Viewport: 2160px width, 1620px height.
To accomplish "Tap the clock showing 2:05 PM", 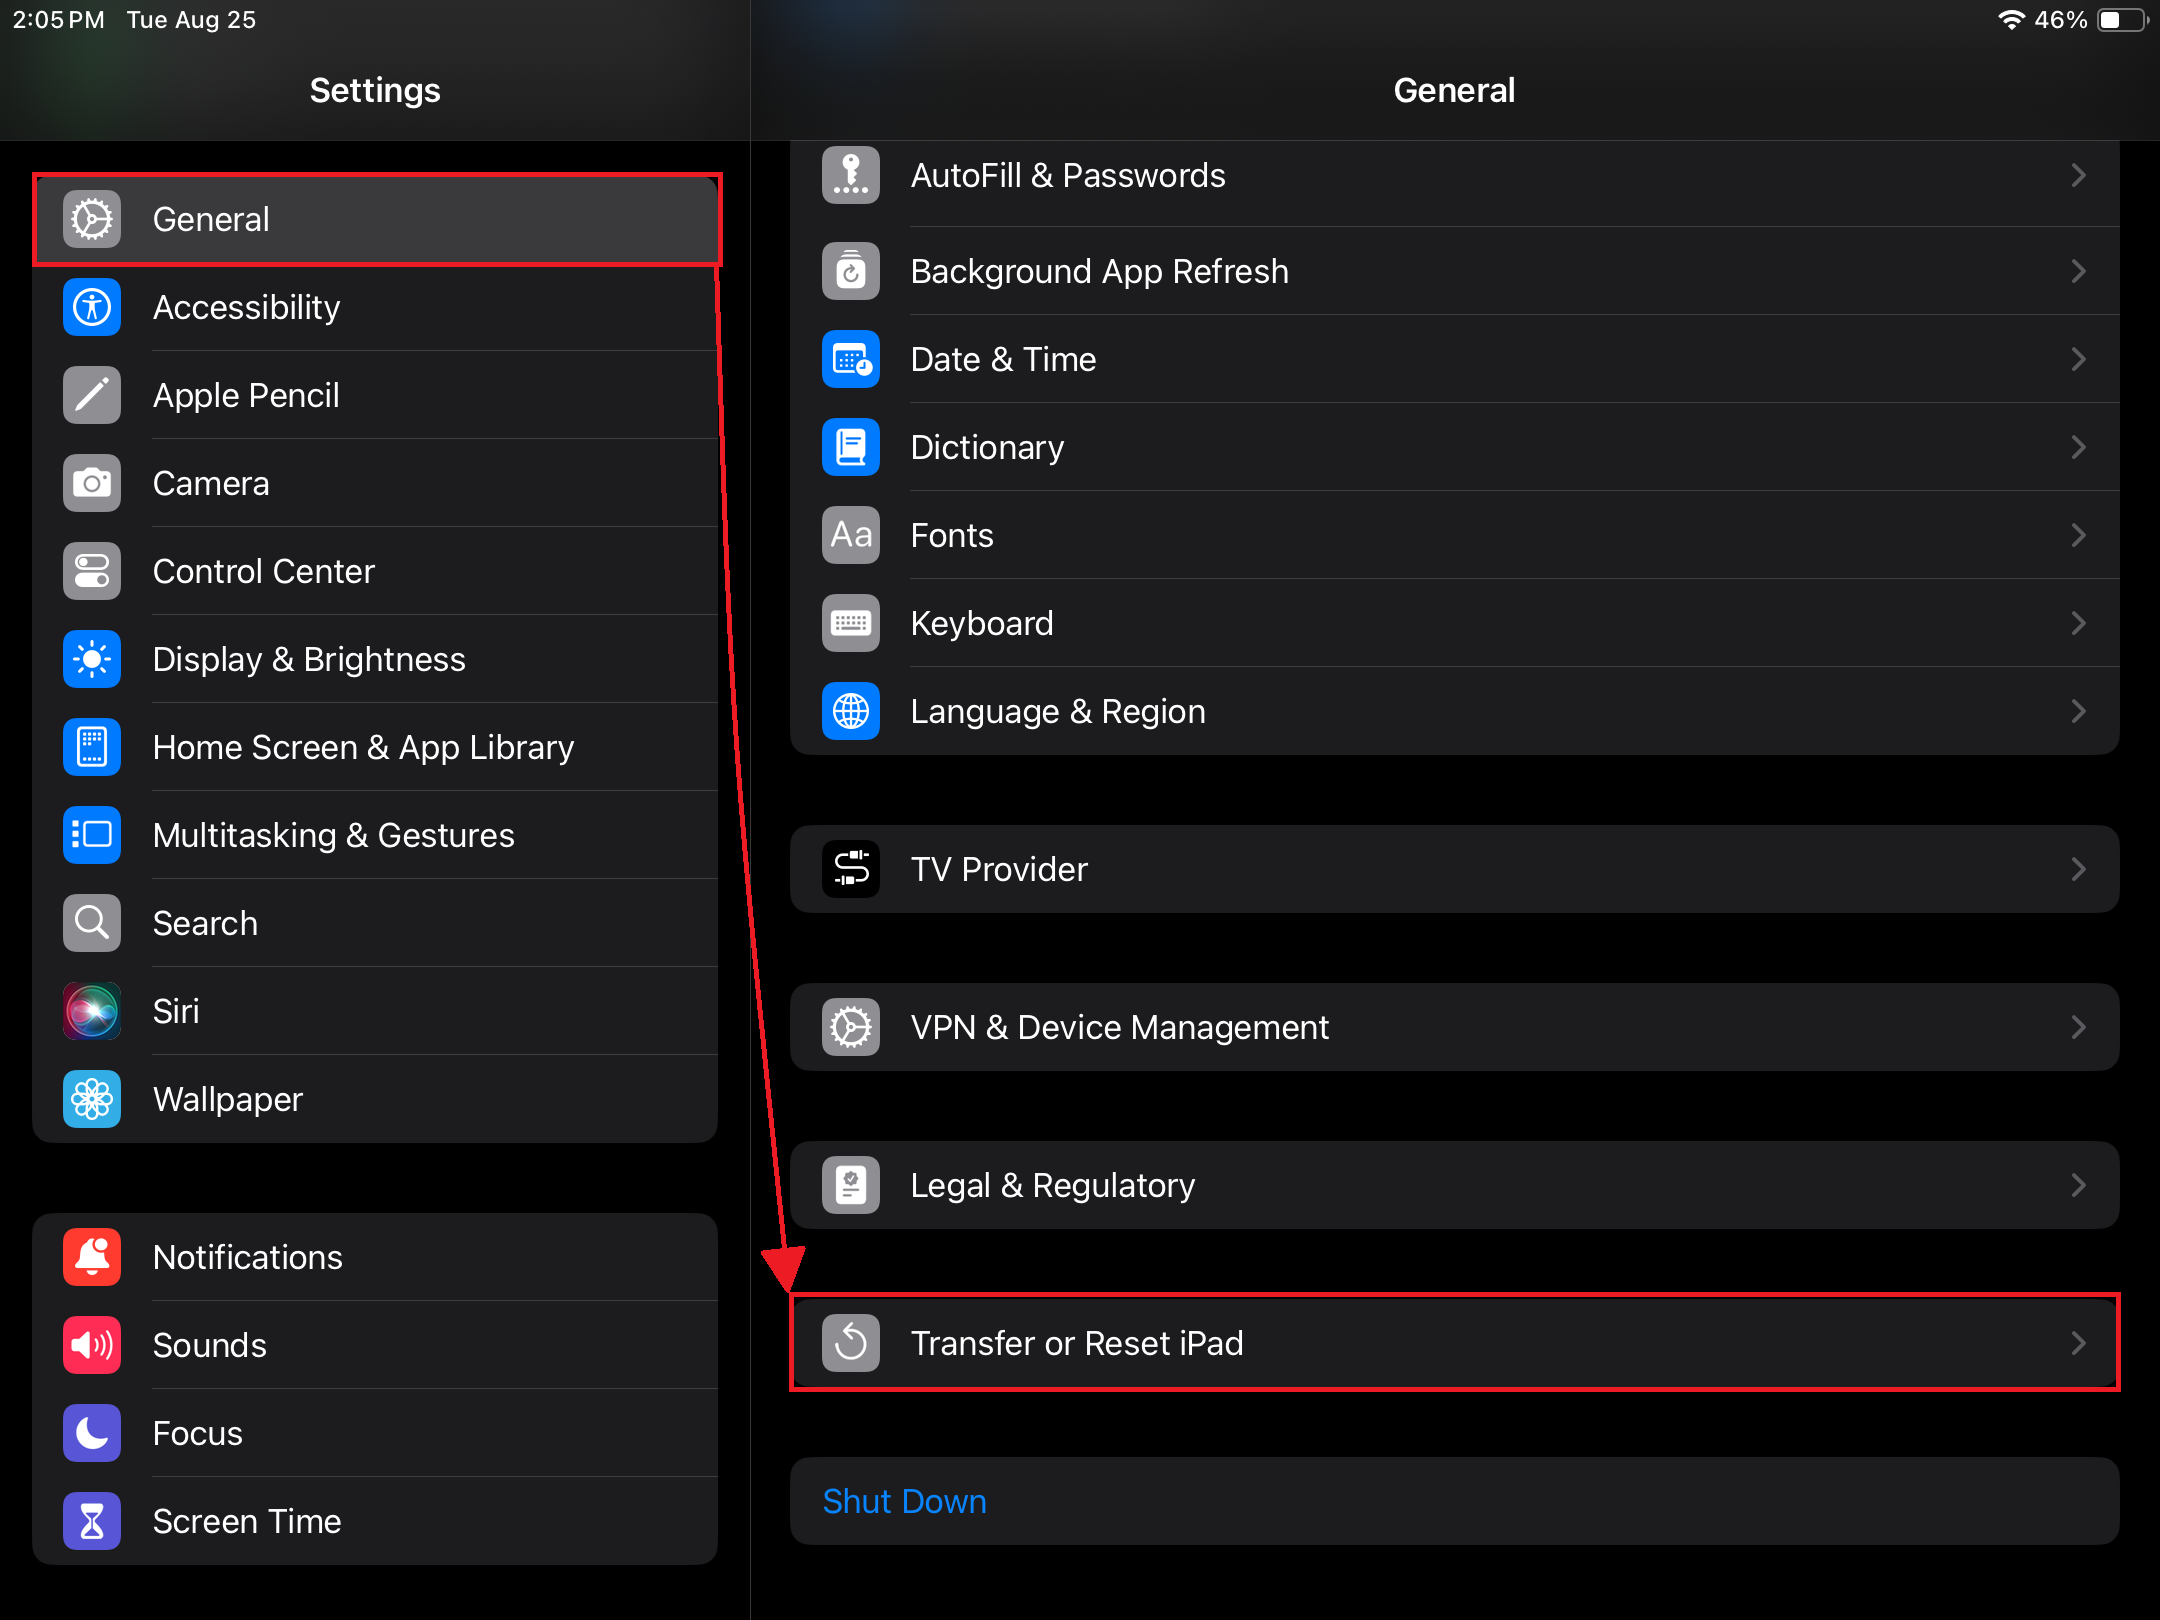I will (58, 20).
